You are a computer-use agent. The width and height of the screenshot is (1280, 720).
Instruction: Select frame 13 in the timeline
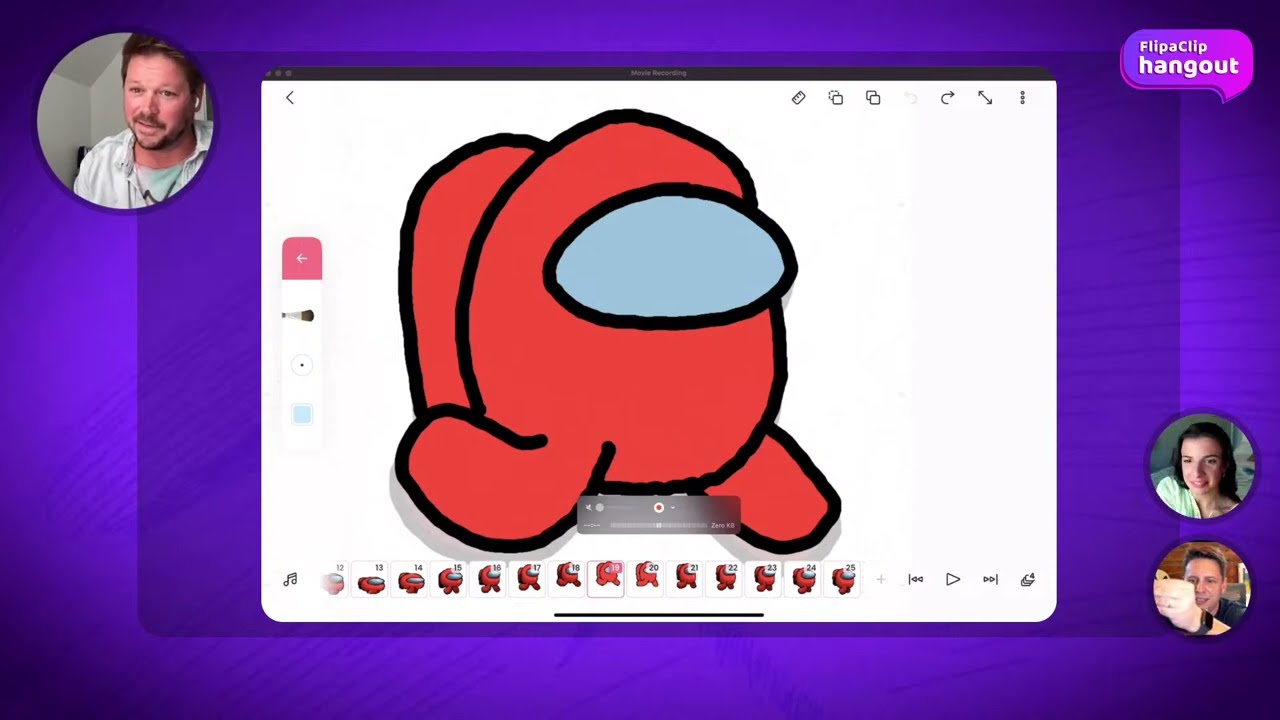[x=372, y=580]
